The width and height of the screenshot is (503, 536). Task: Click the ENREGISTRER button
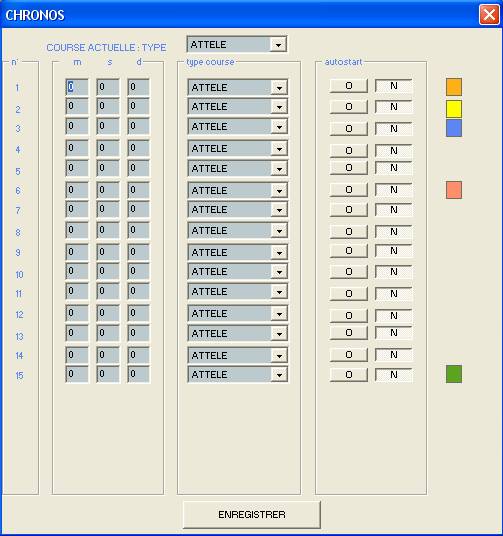click(252, 514)
